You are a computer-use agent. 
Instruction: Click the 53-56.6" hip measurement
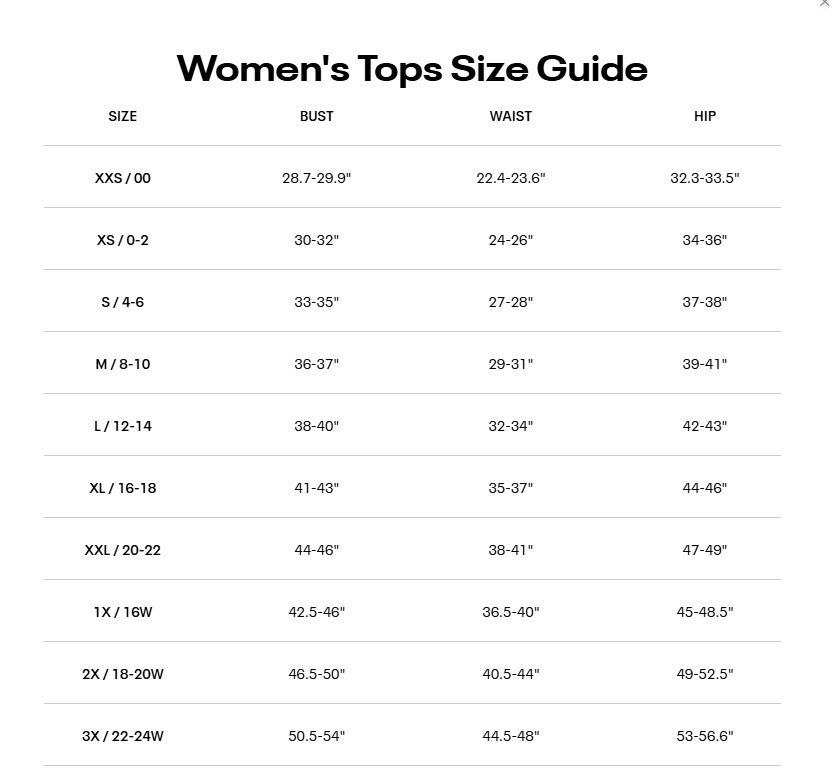tap(705, 736)
